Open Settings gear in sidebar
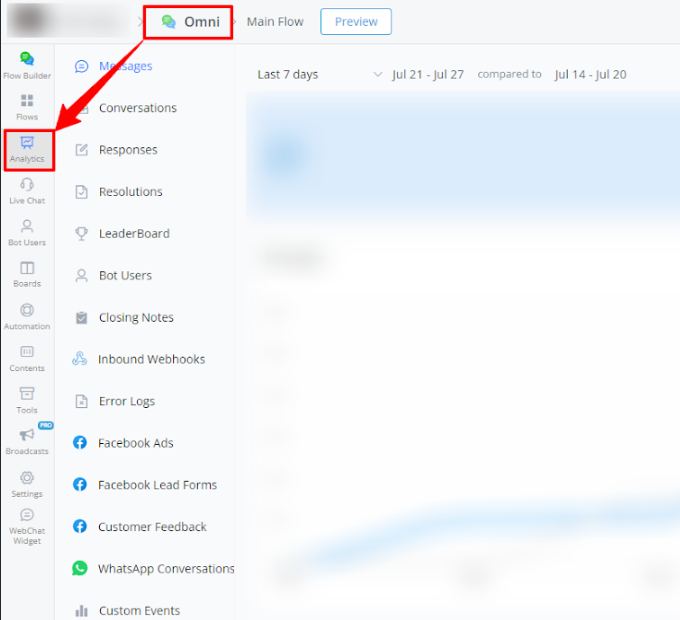The width and height of the screenshot is (680, 620). [x=27, y=483]
